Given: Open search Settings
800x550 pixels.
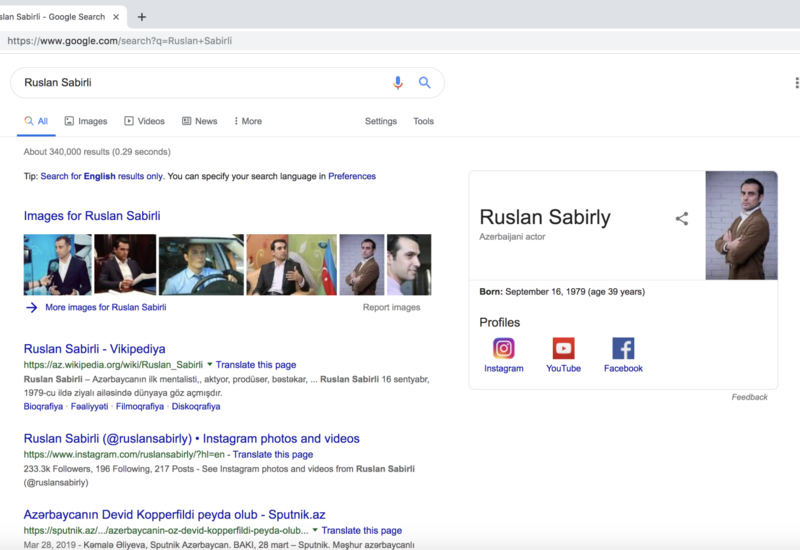Looking at the screenshot, I should 381,121.
